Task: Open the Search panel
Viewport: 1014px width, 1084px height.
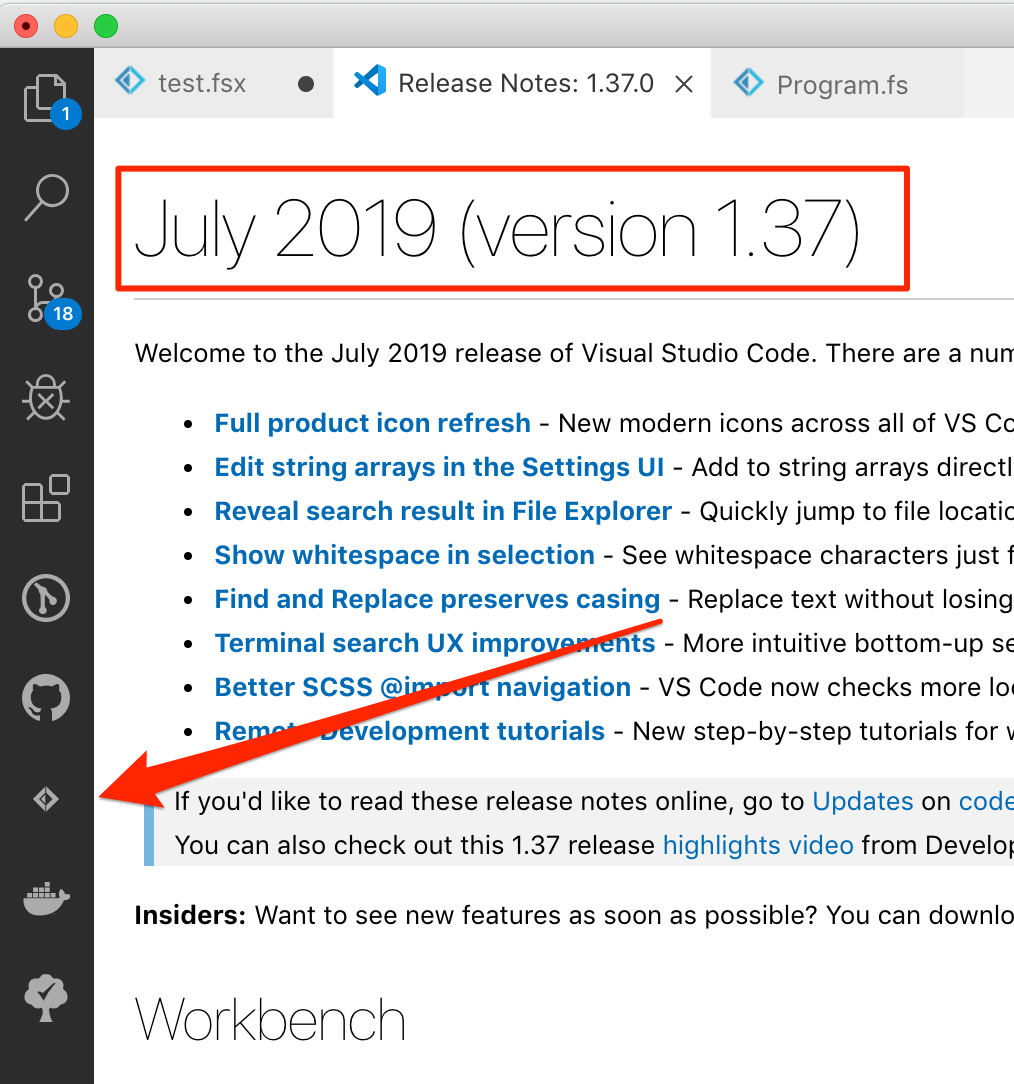Action: click(x=46, y=198)
